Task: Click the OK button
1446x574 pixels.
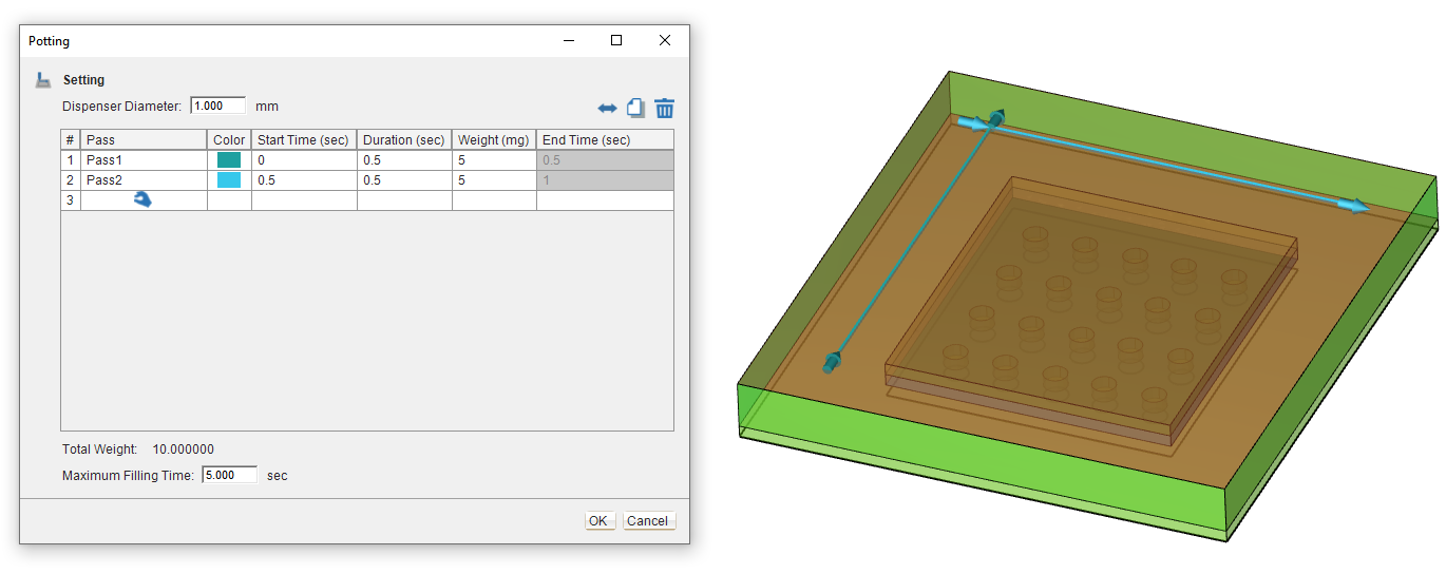Action: (x=599, y=521)
